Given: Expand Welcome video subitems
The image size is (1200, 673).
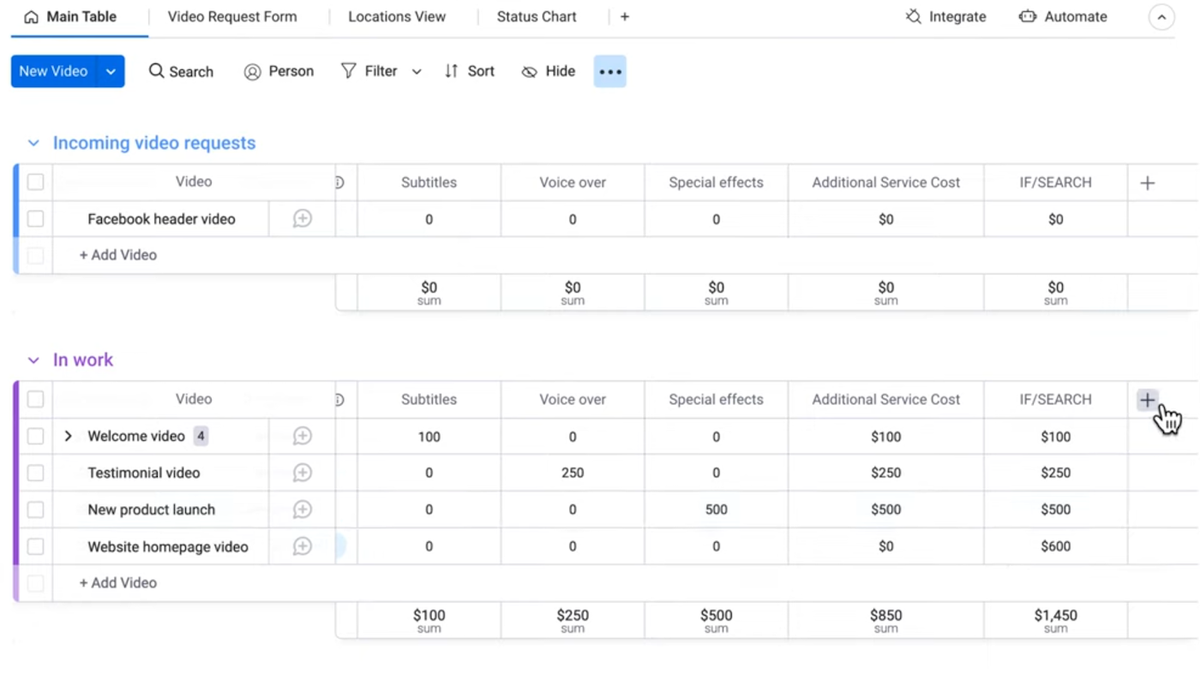Looking at the screenshot, I should click(x=68, y=436).
